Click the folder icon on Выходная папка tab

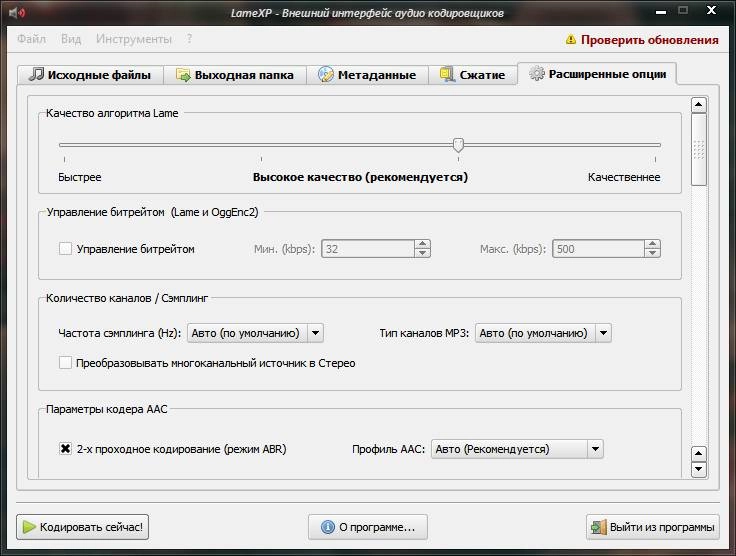(183, 75)
